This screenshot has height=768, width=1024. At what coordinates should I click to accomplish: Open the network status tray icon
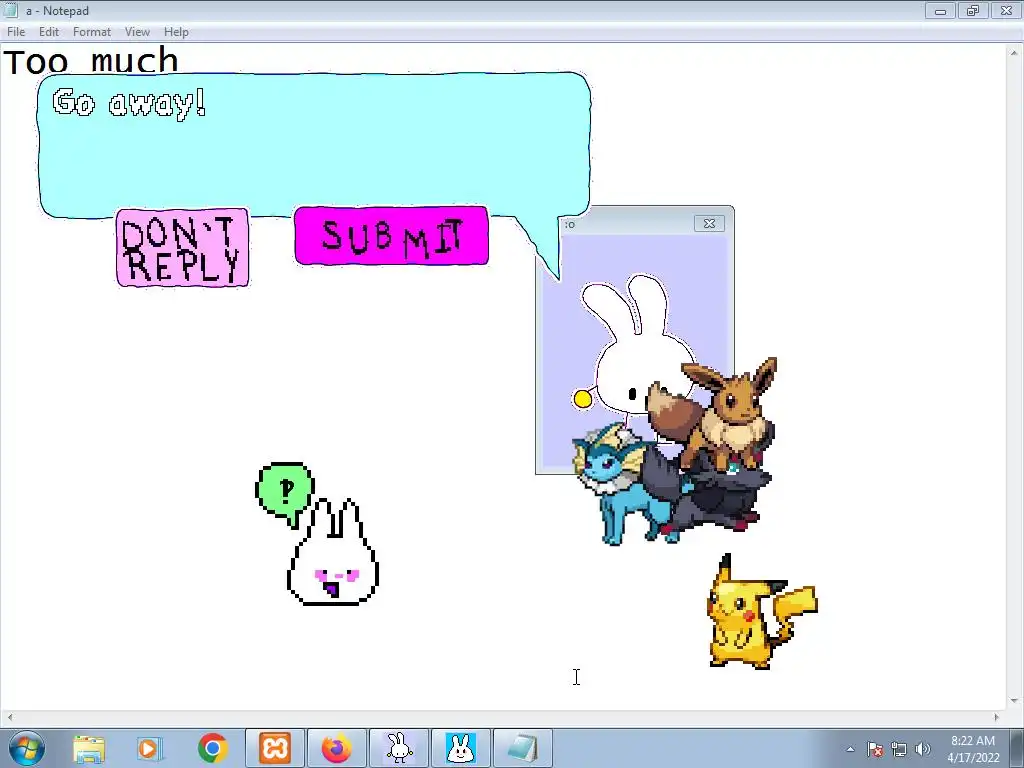899,749
